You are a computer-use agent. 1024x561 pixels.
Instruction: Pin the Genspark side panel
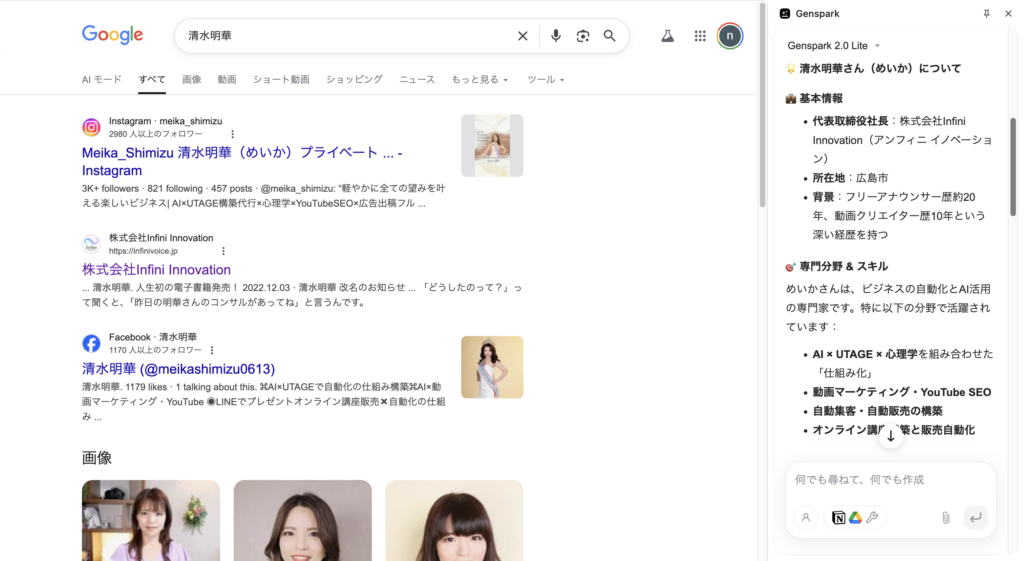pos(987,13)
